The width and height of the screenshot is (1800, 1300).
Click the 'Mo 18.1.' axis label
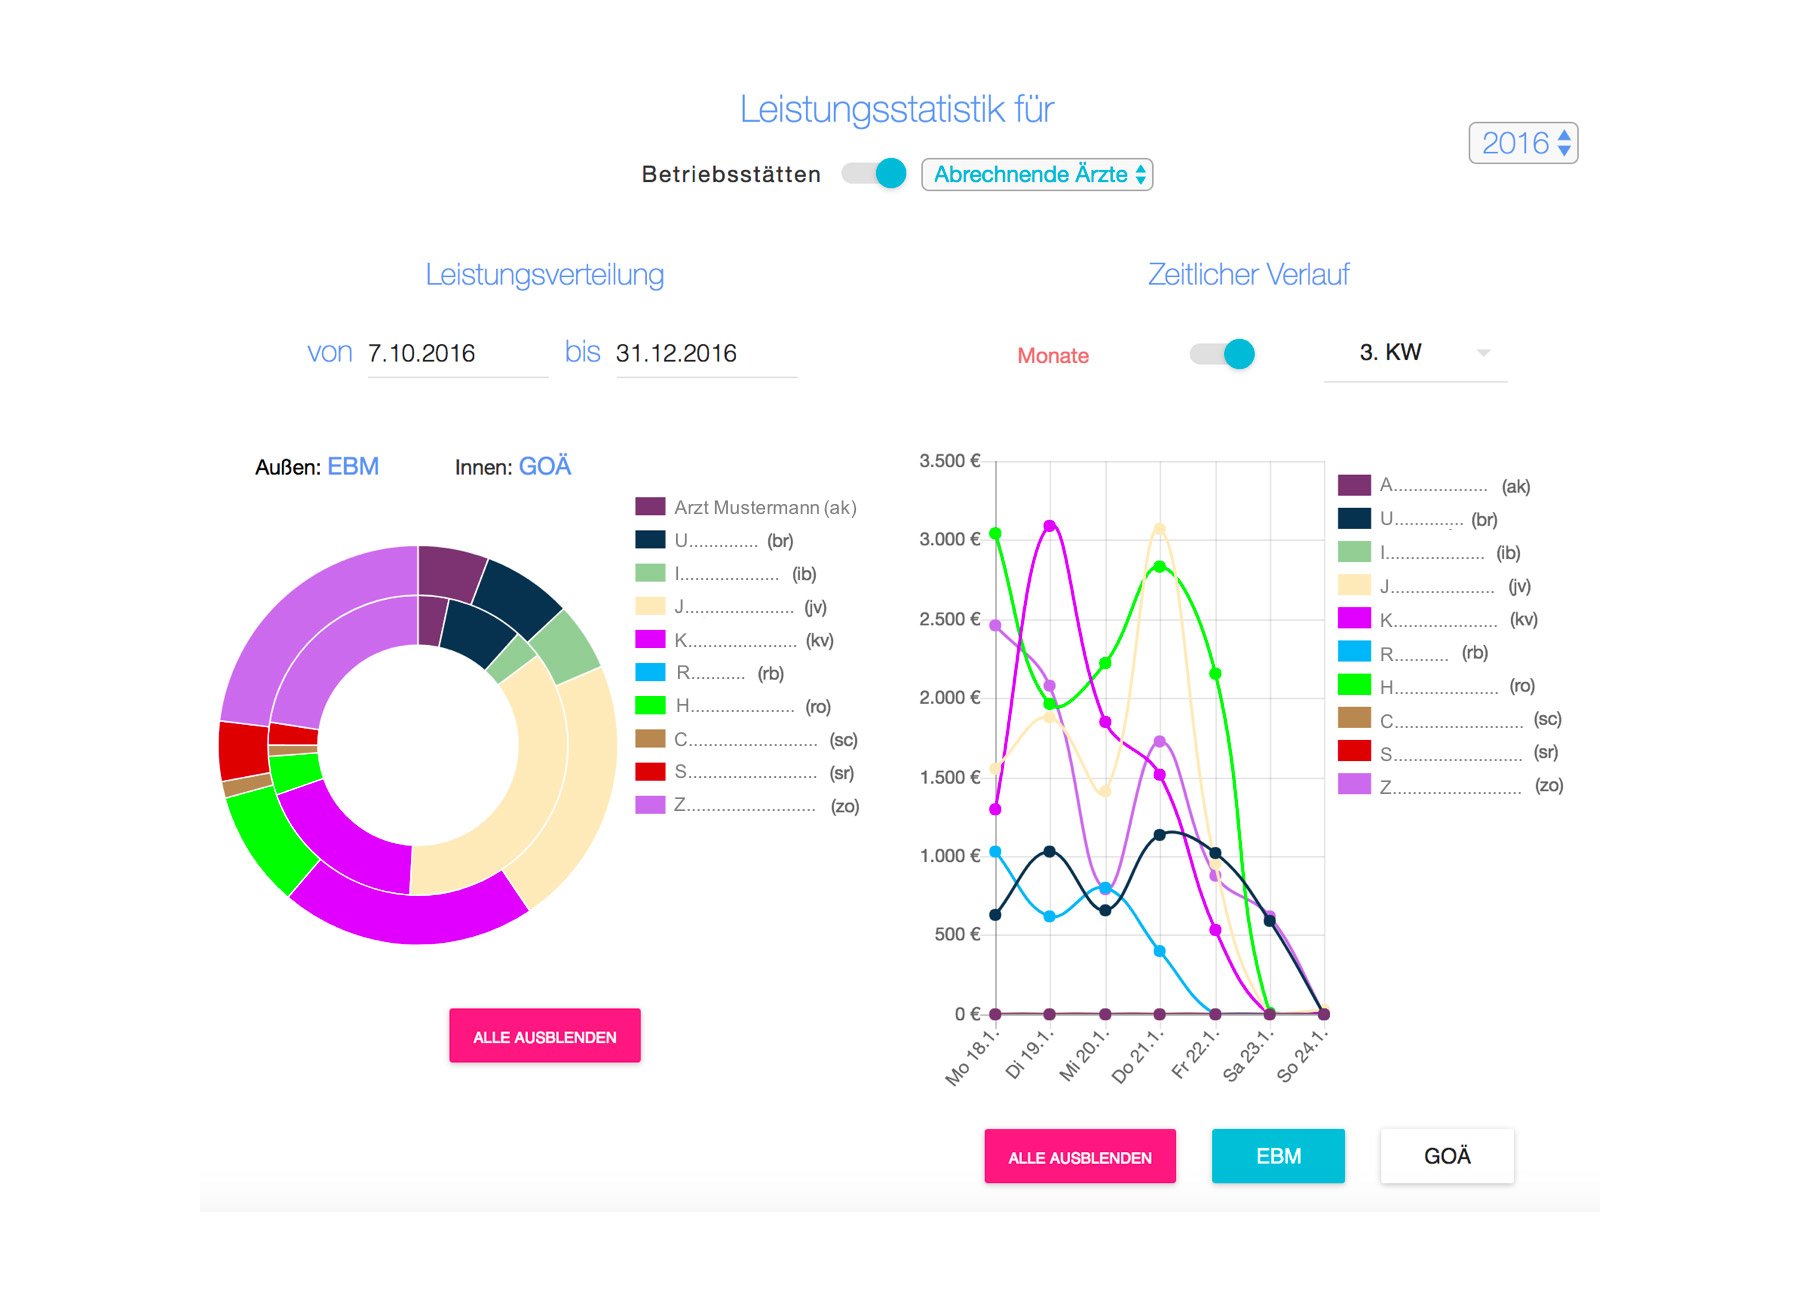click(971, 1056)
